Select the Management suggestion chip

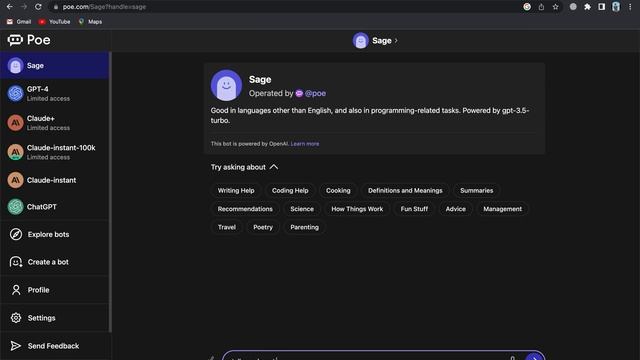tap(502, 209)
